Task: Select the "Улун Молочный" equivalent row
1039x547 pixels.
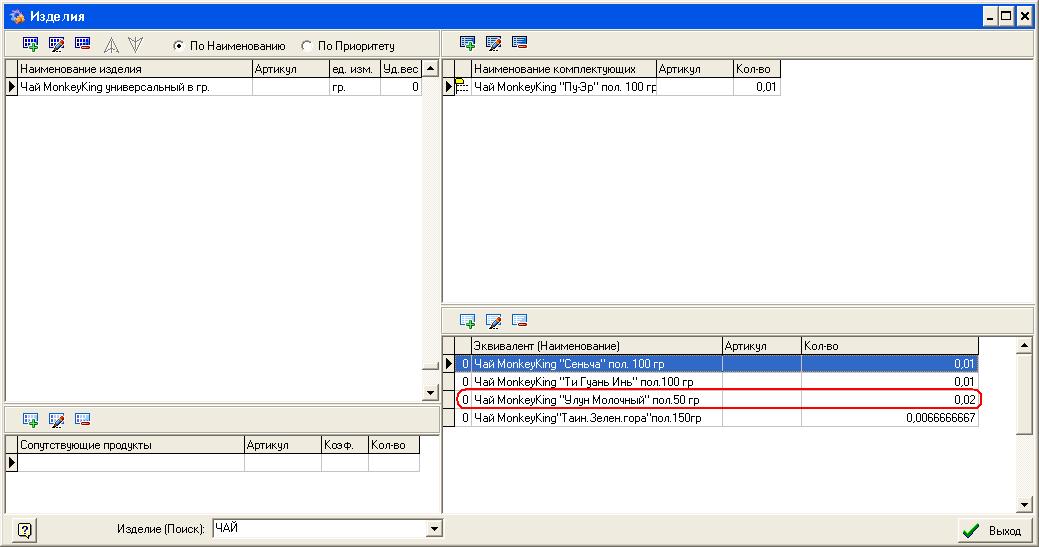Action: point(597,400)
